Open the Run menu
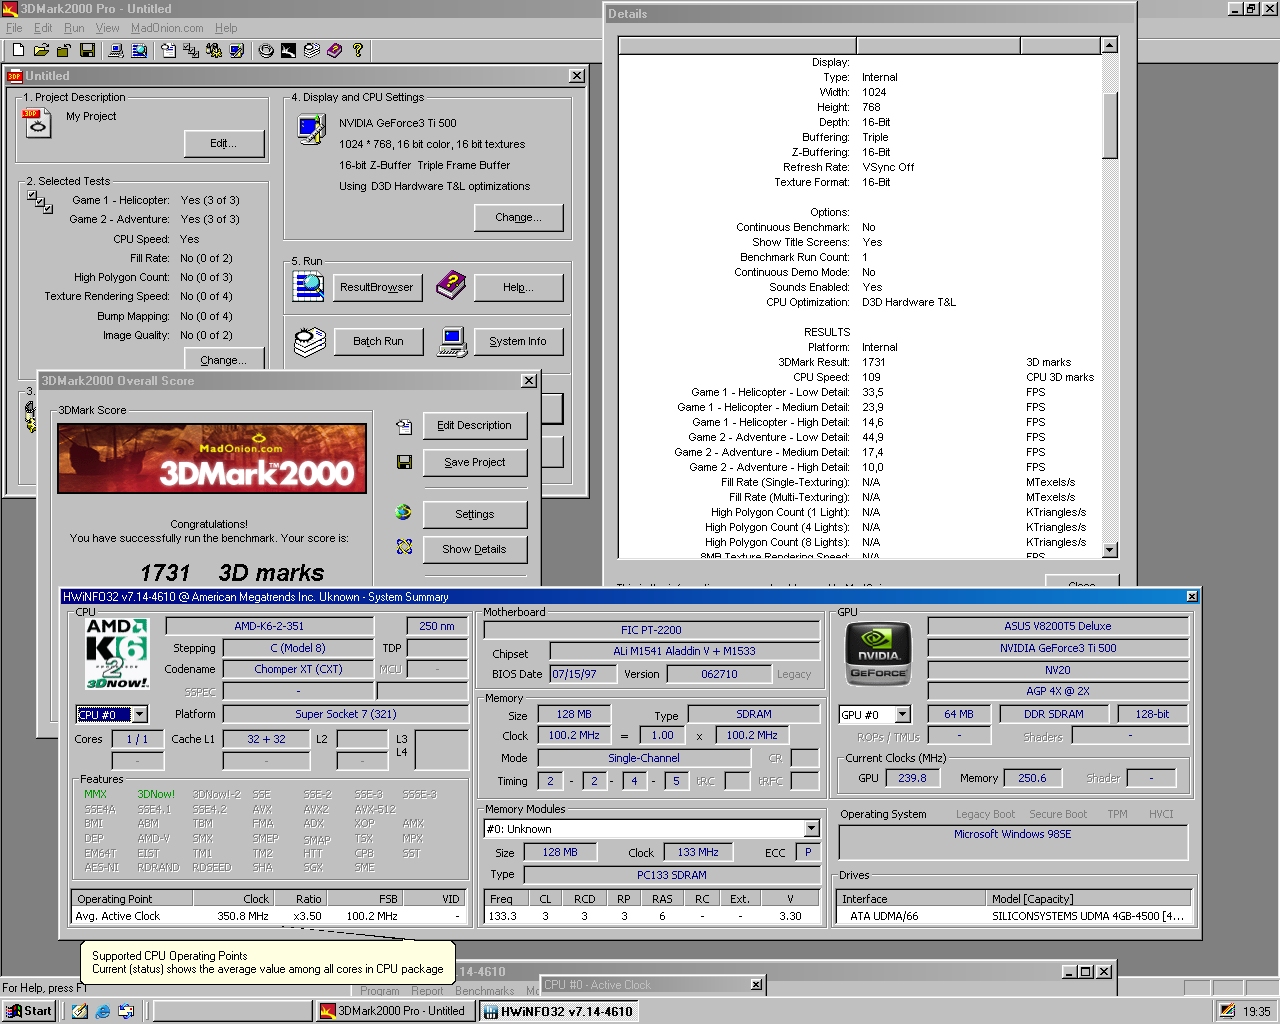1280x1024 pixels. pos(74,28)
